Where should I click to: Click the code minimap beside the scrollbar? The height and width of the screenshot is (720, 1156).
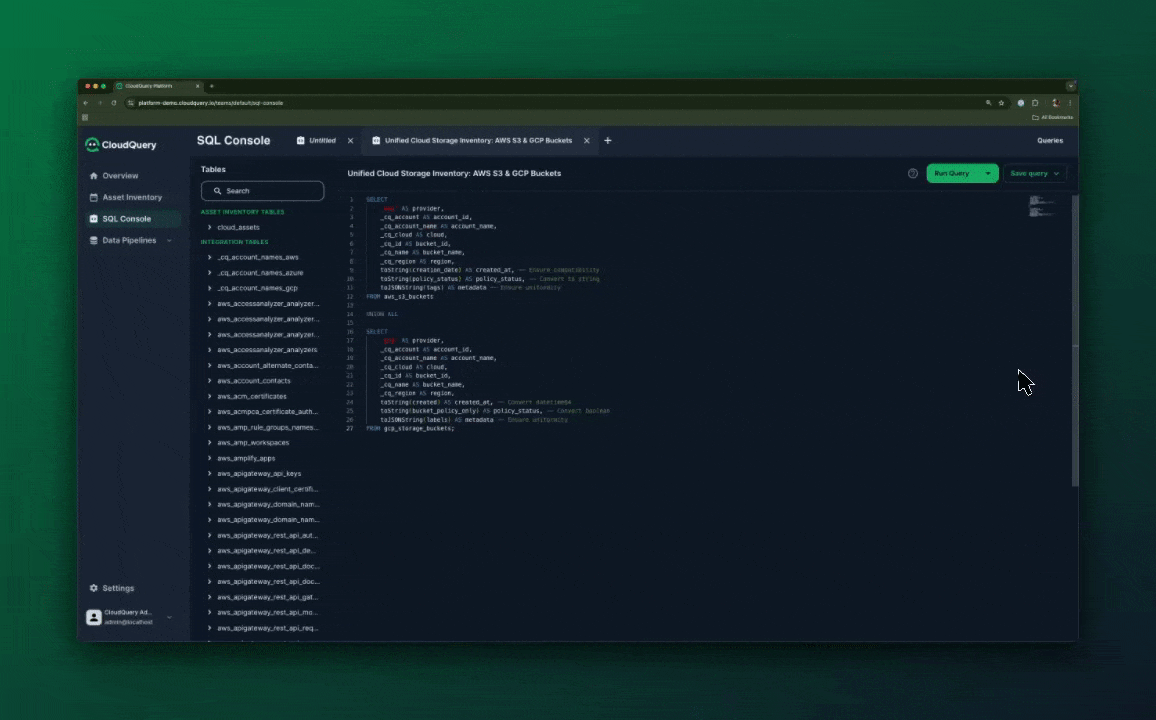click(1041, 205)
